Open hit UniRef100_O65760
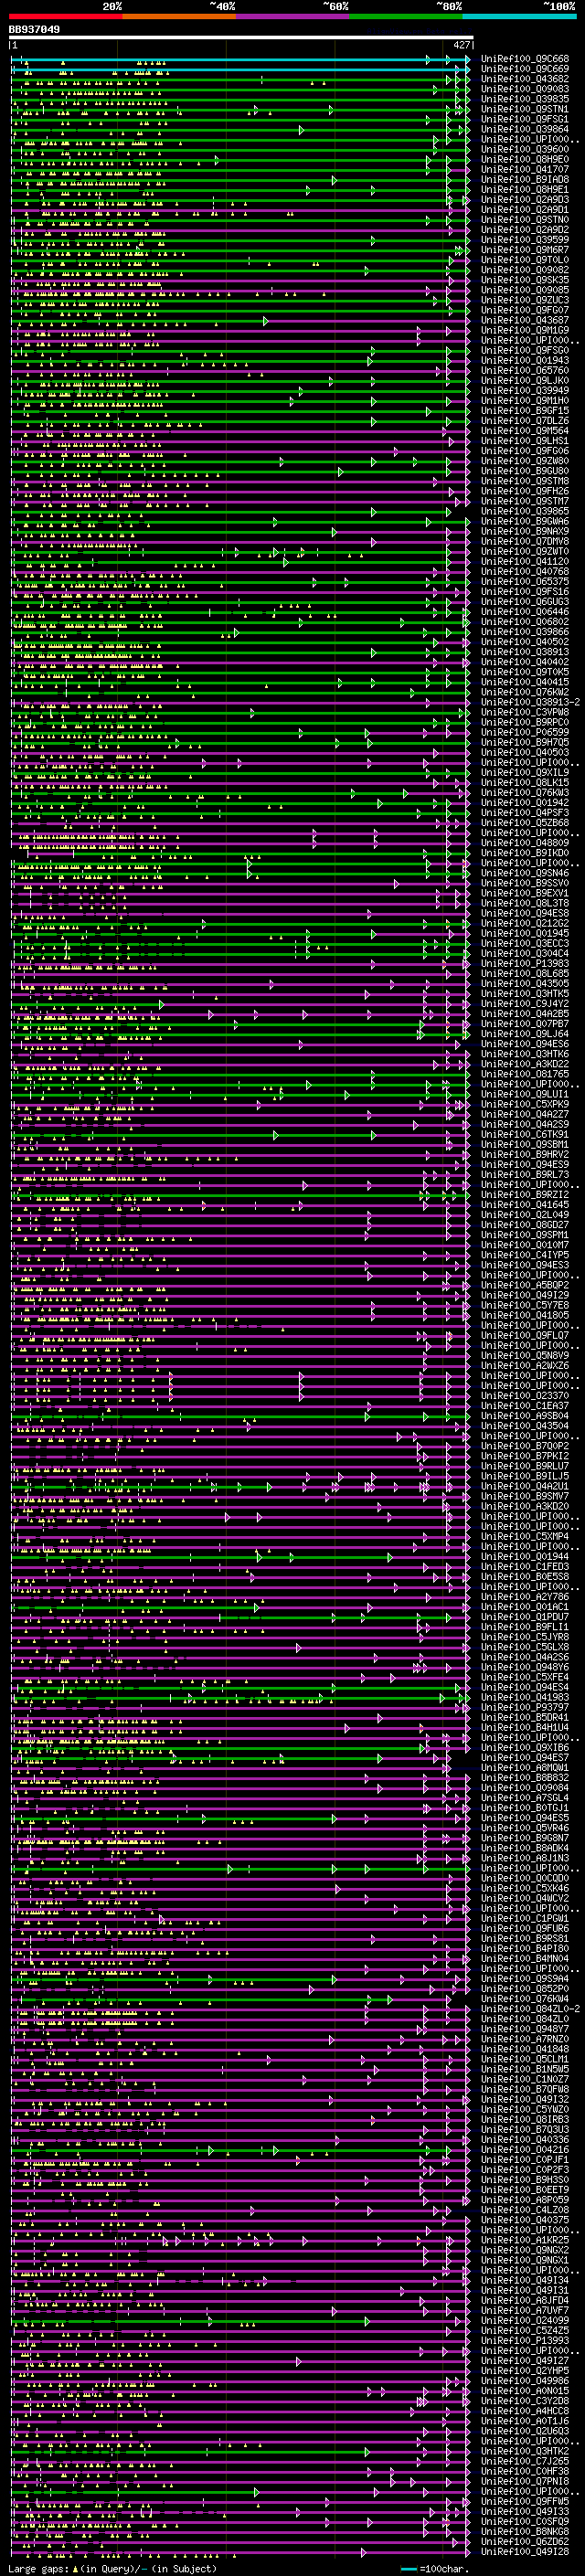The height and width of the screenshot is (2576, 585). [x=524, y=371]
